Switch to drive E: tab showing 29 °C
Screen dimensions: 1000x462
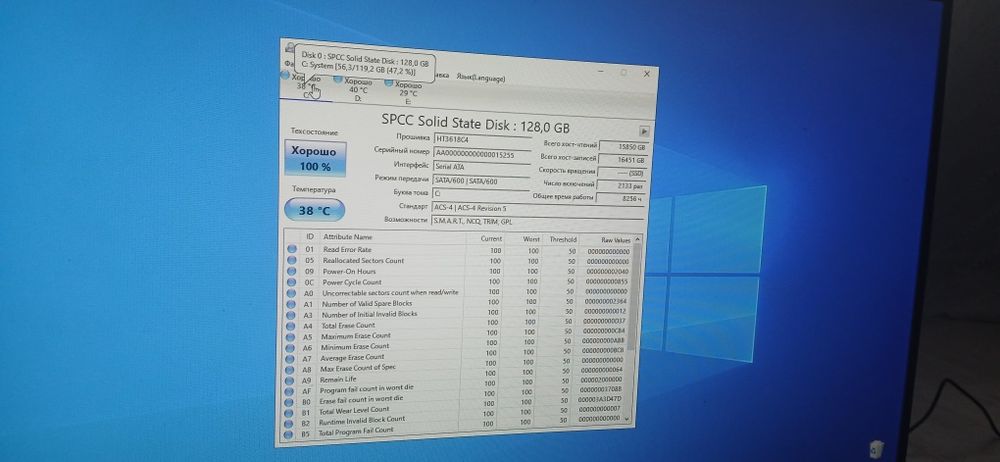tap(405, 93)
